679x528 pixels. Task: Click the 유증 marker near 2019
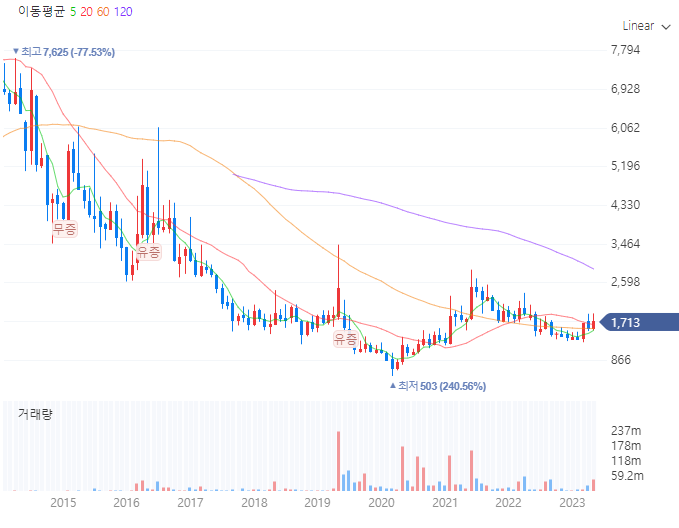[x=345, y=338]
